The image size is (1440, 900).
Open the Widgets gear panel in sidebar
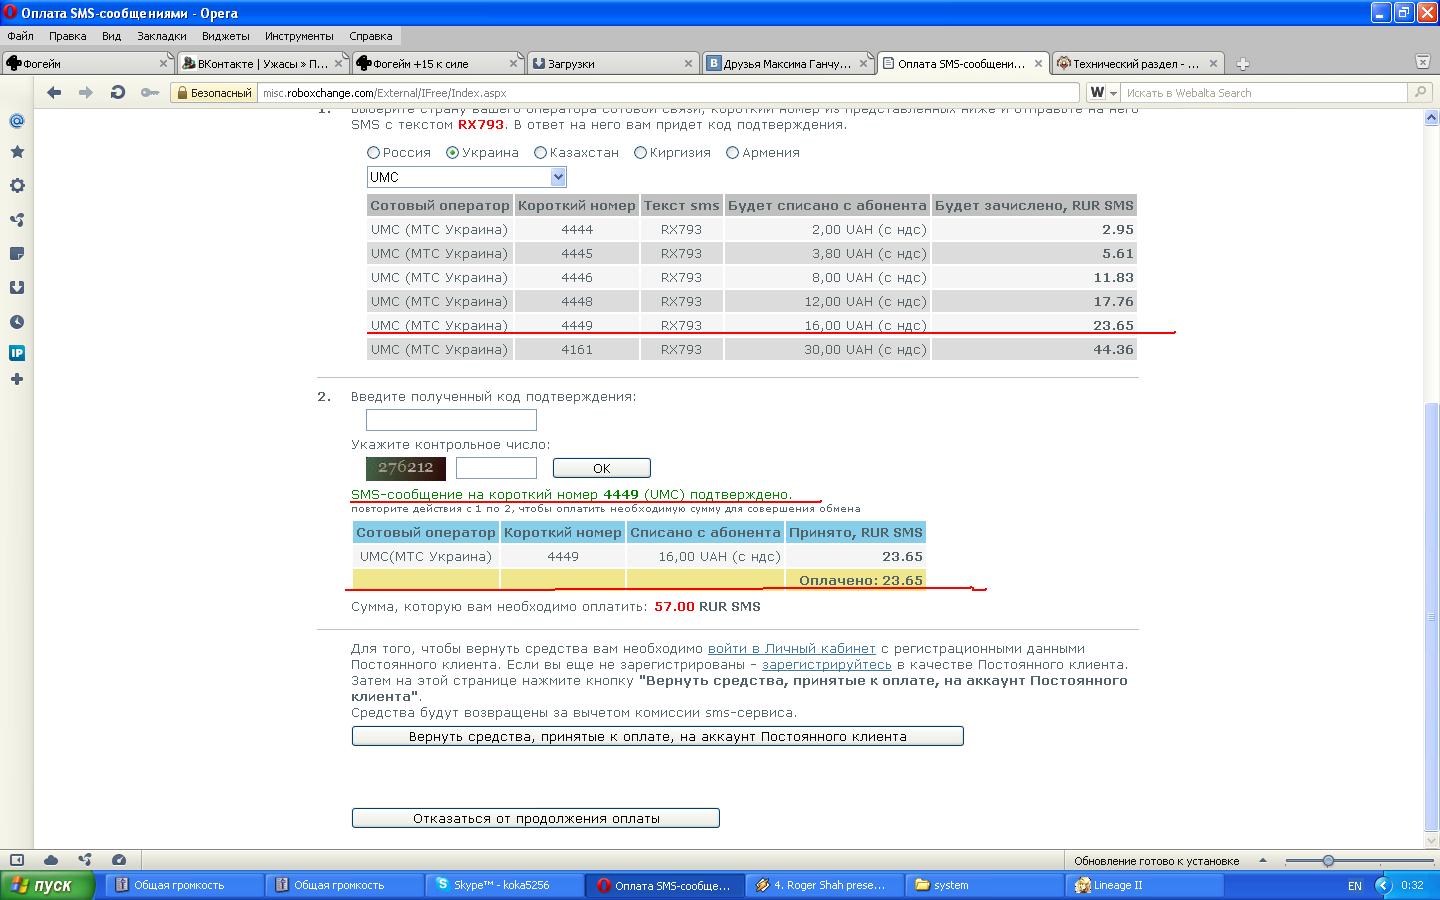pyautogui.click(x=17, y=186)
